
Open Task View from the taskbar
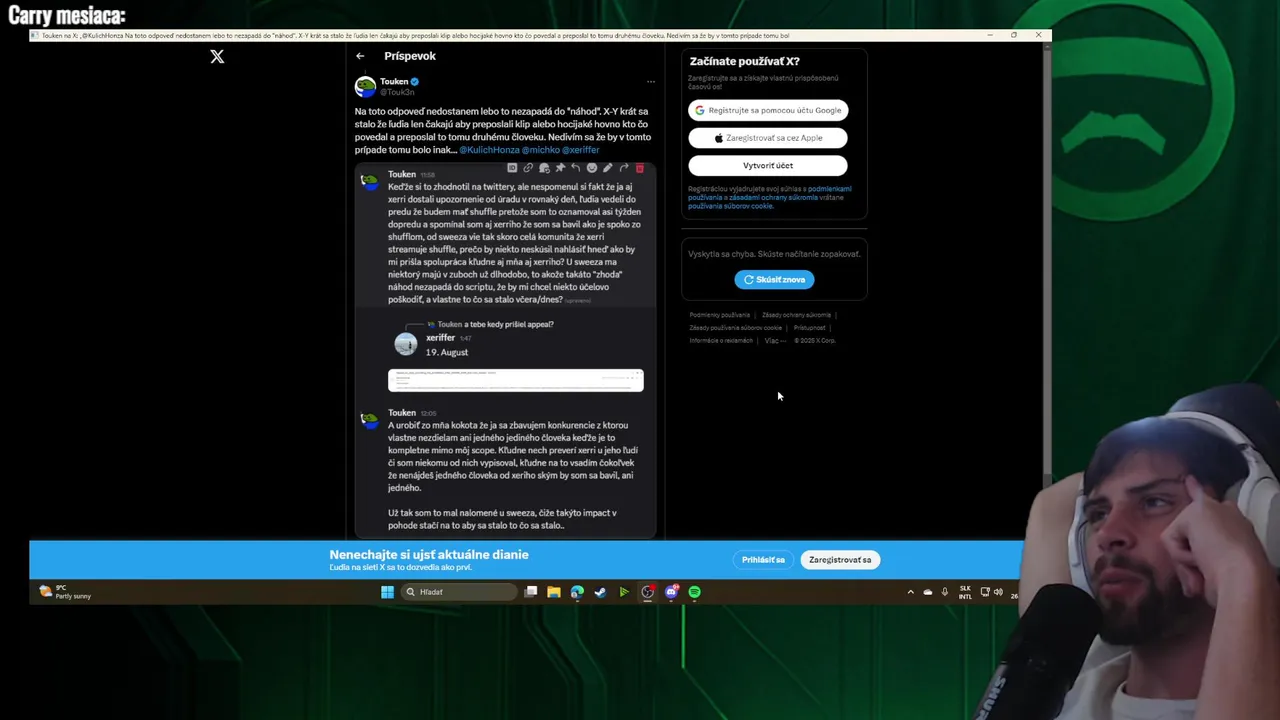(531, 592)
